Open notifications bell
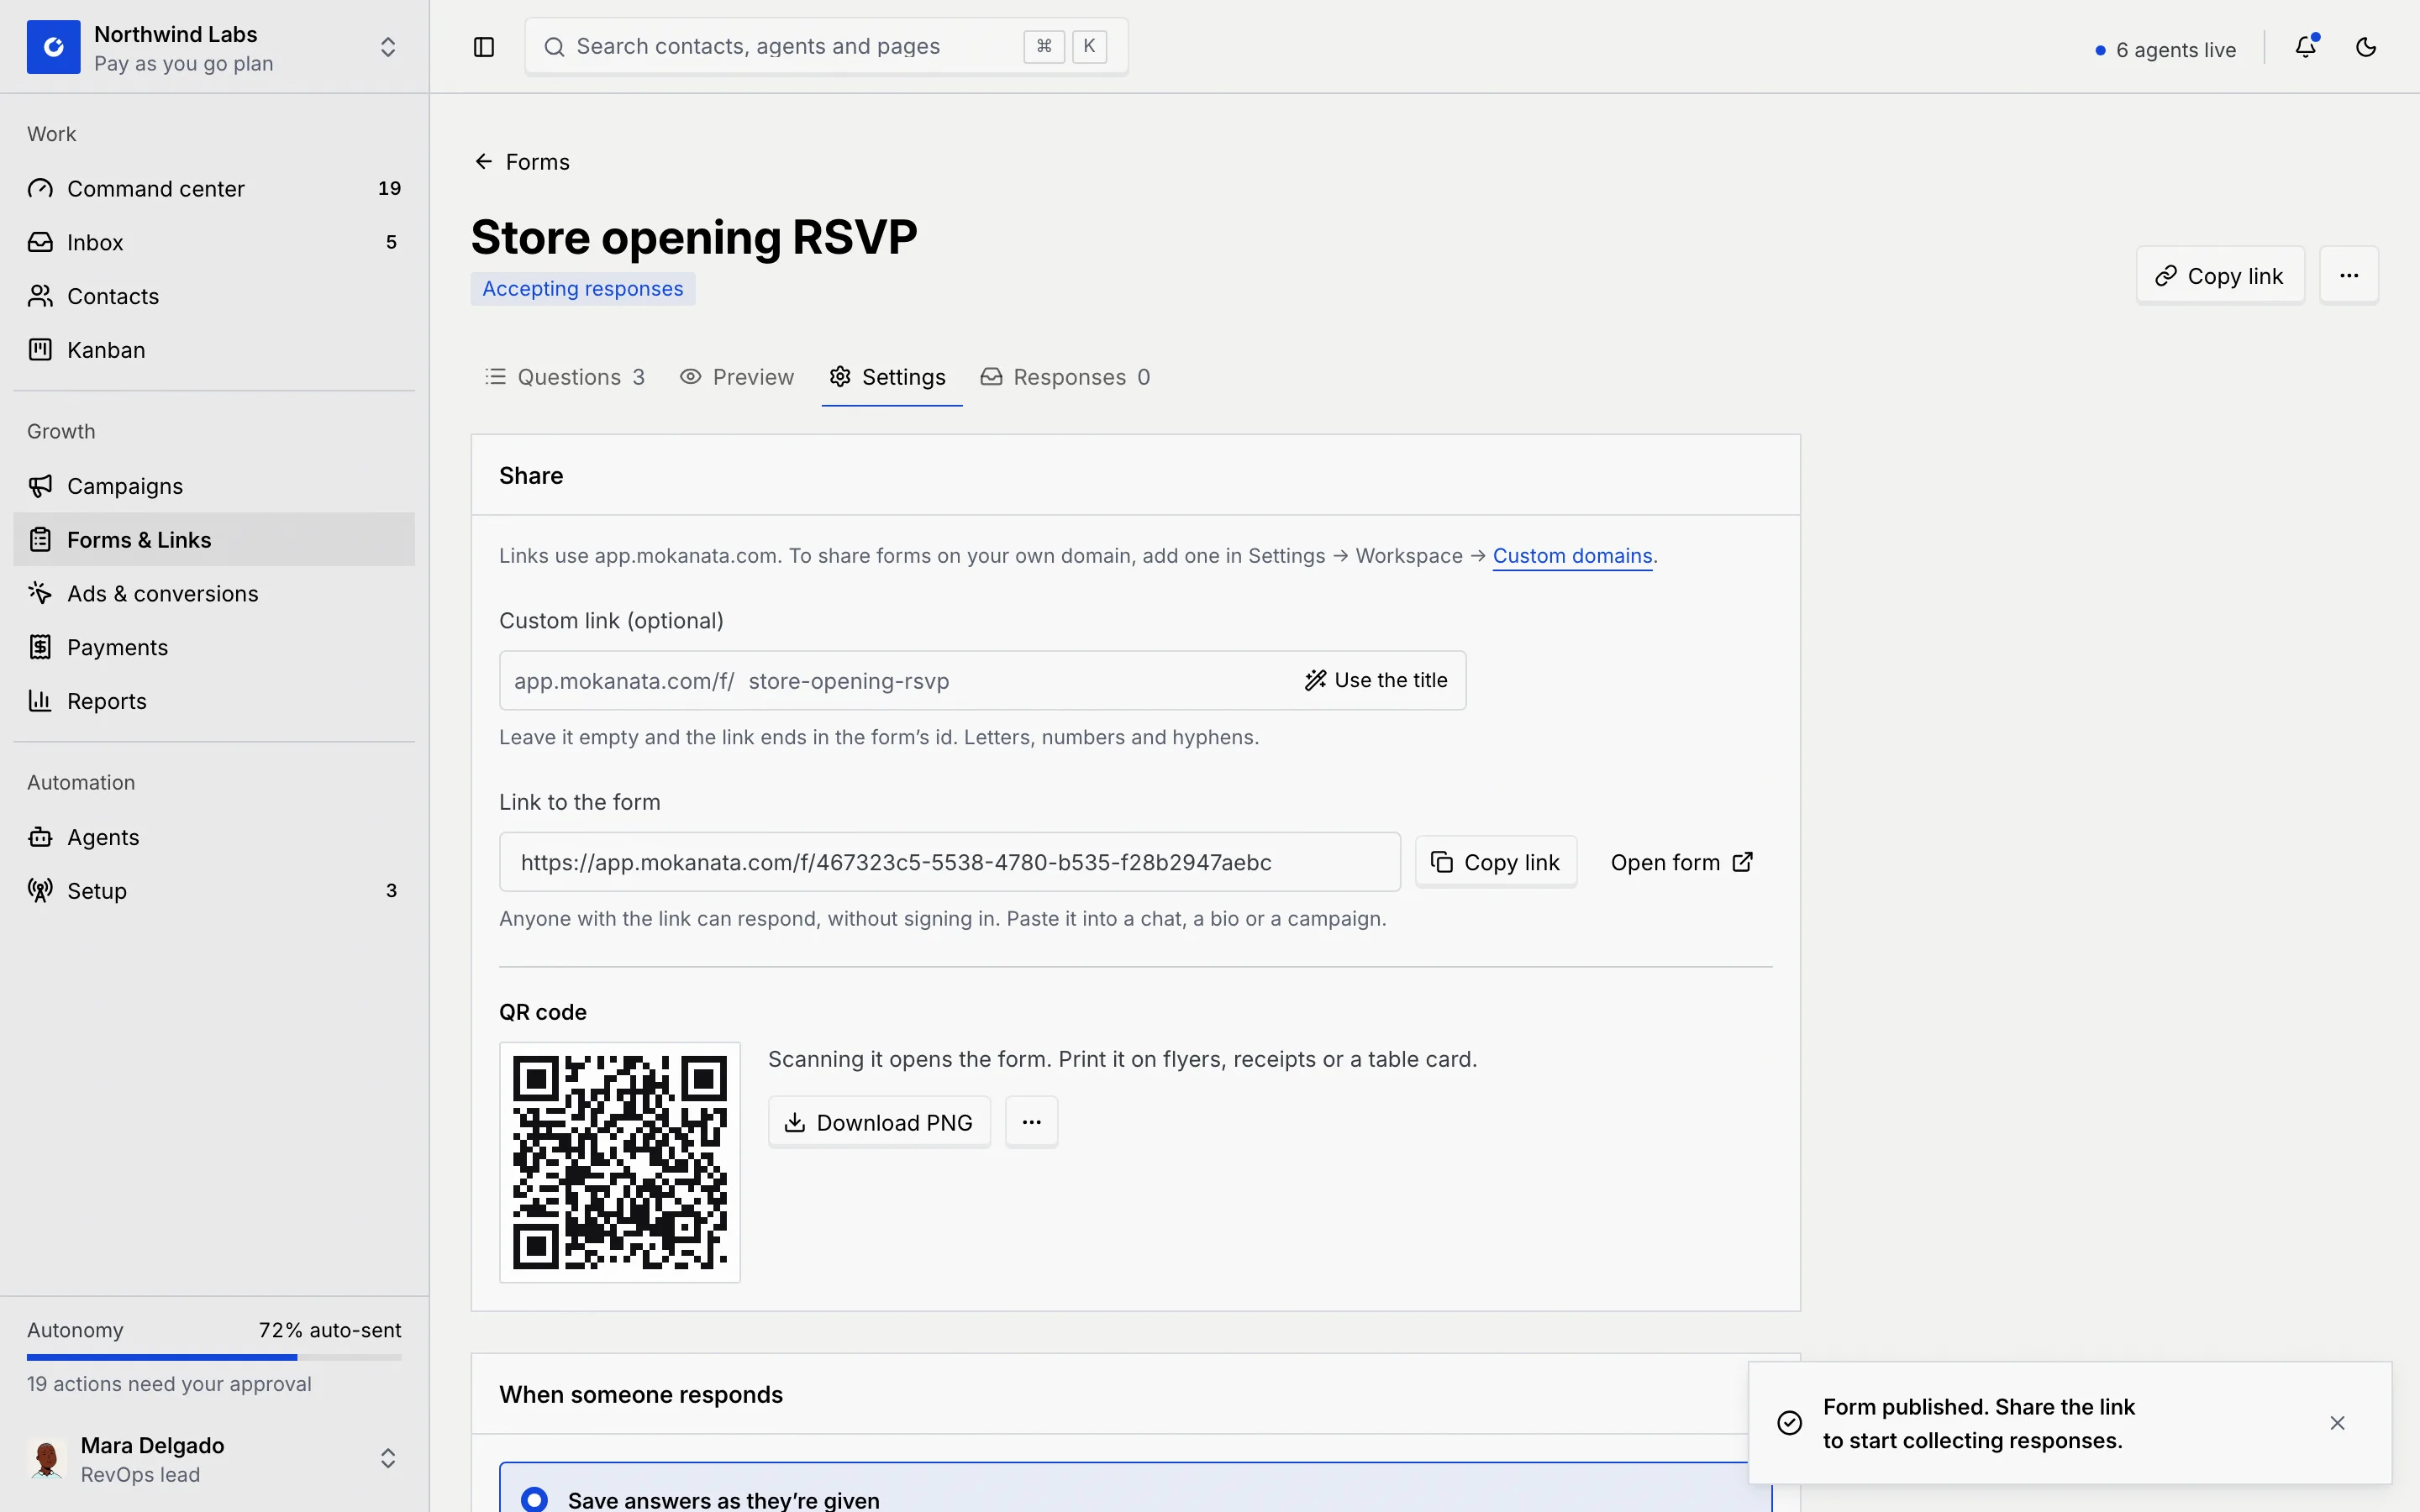2420x1512 pixels. coord(2306,47)
